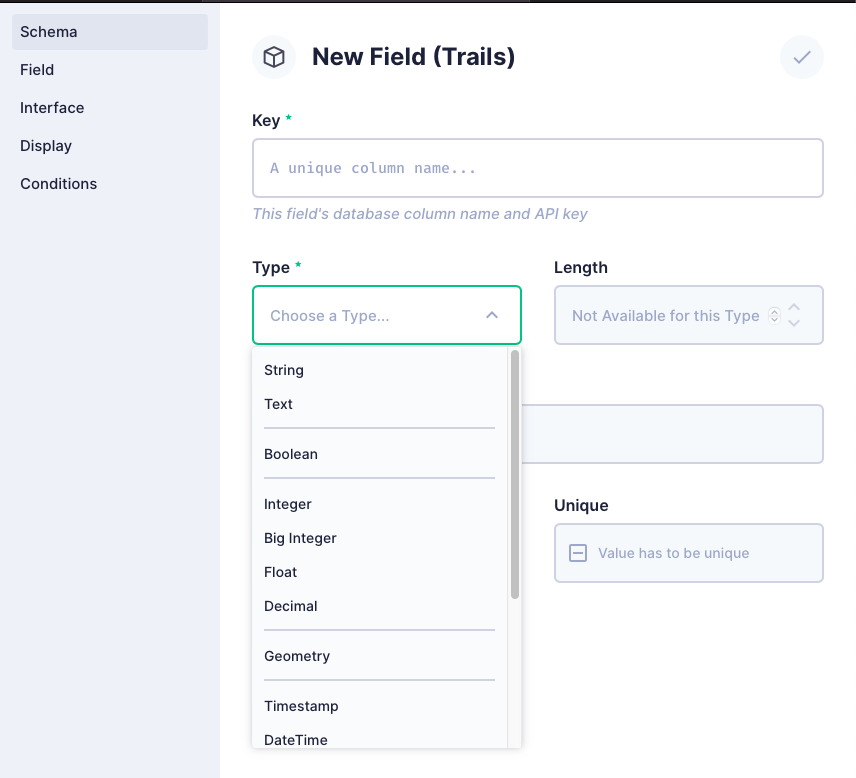Screen dimensions: 856x778
Task: Go to the Conditions section
Action: tap(58, 183)
